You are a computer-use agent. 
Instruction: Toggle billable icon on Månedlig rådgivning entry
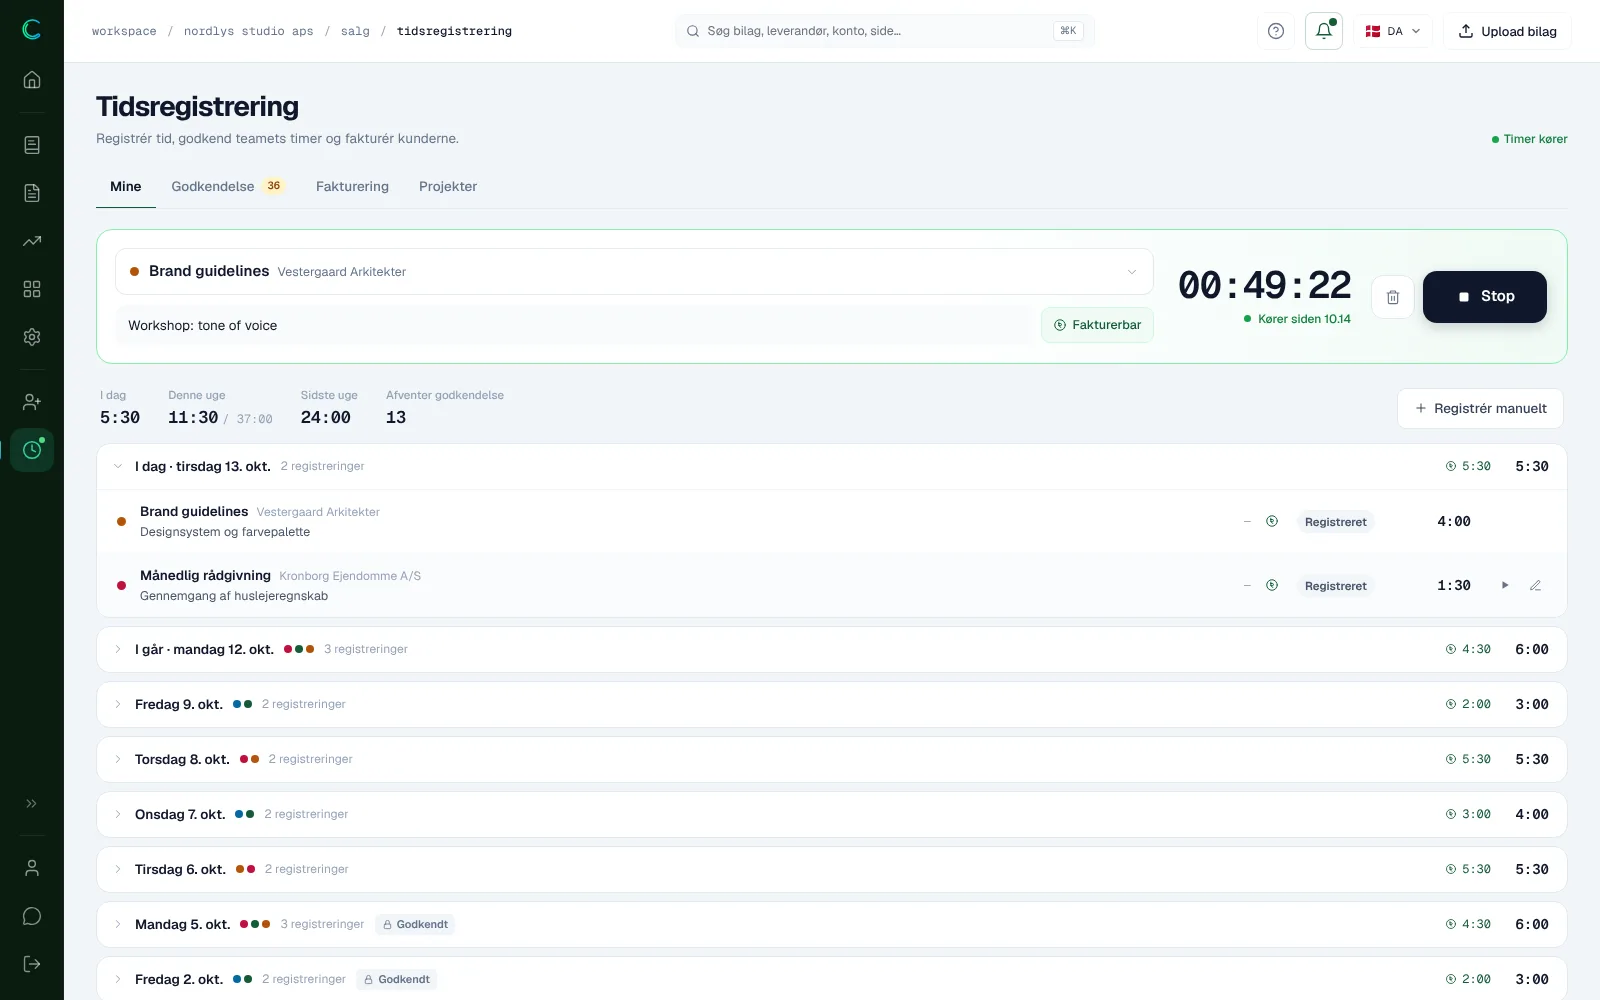tap(1272, 585)
